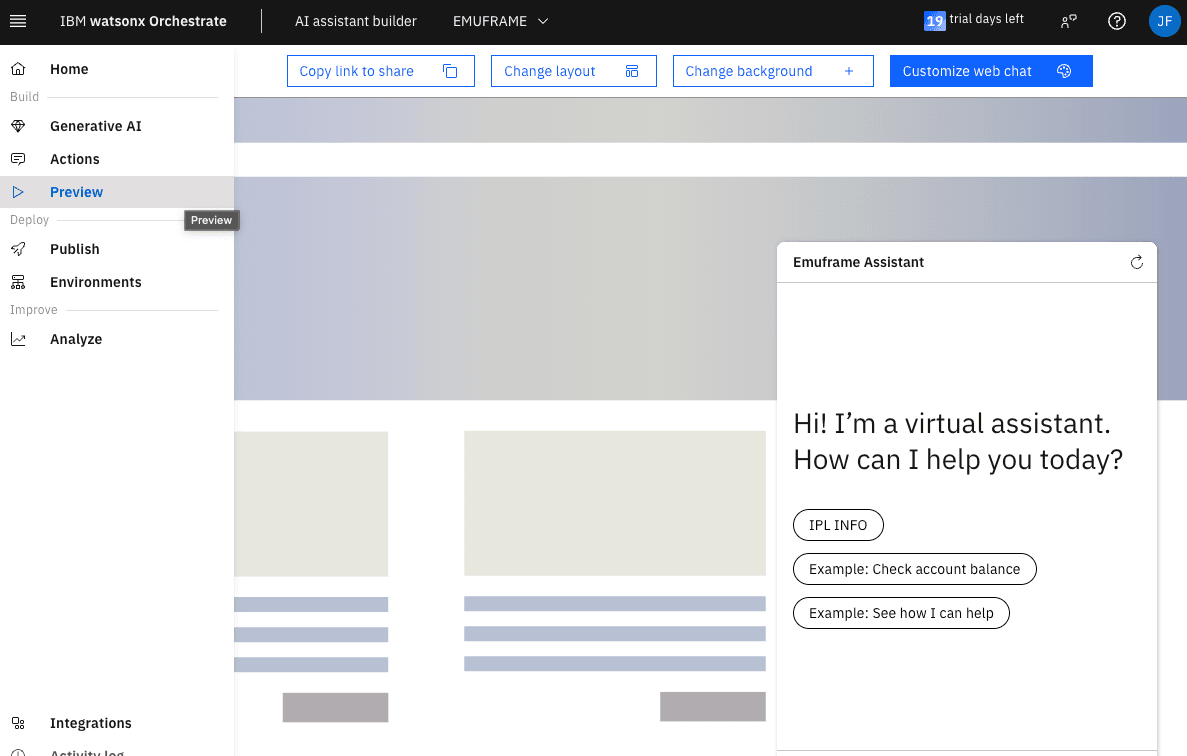Click the Analyze chart icon
The width and height of the screenshot is (1187, 756).
click(x=18, y=339)
